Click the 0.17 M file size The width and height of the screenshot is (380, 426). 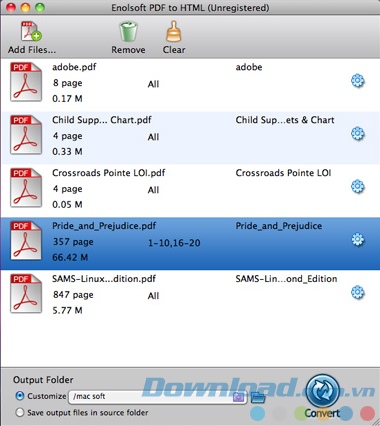click(67, 99)
